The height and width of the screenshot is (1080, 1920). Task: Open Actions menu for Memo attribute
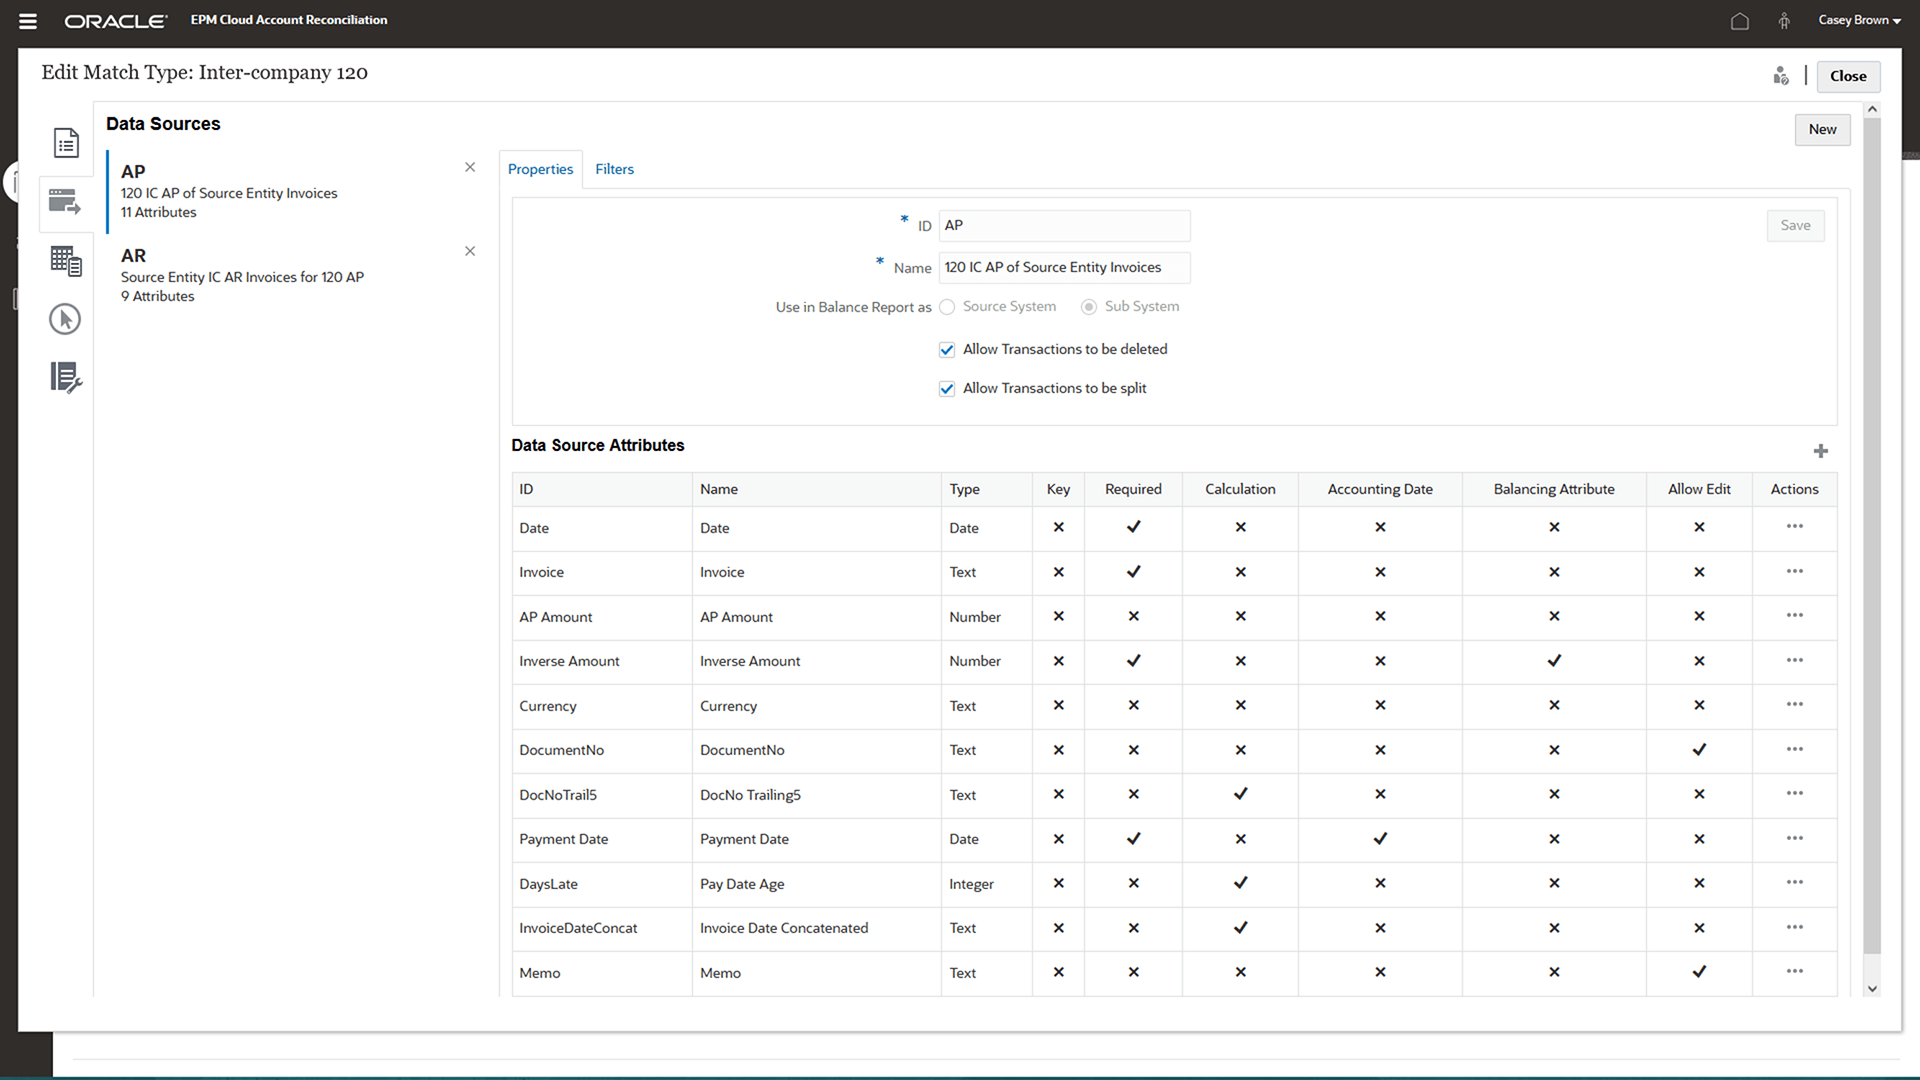coord(1794,972)
